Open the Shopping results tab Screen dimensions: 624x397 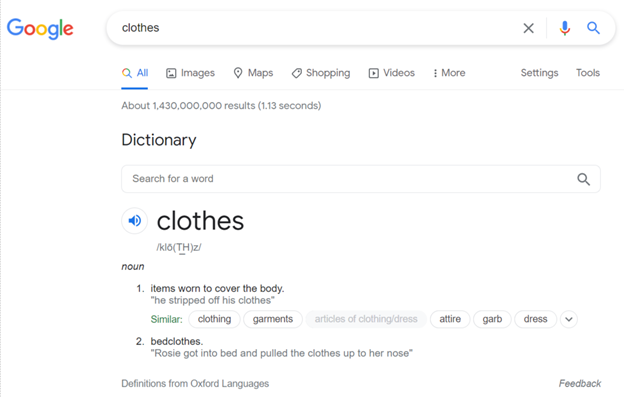pyautogui.click(x=321, y=73)
